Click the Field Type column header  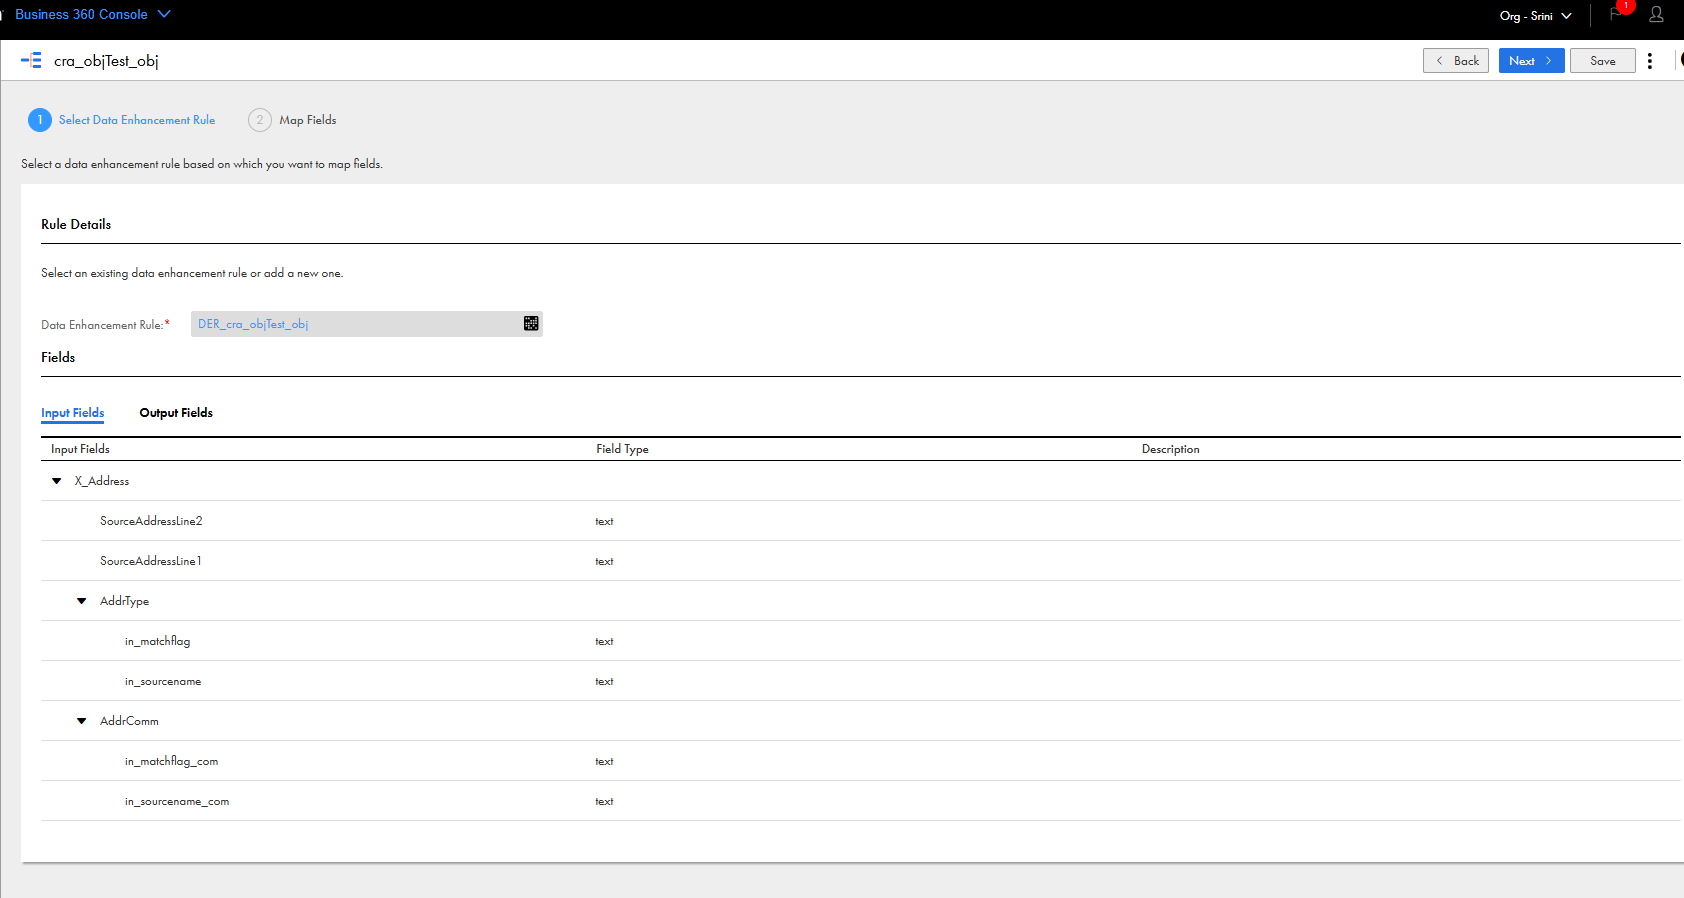(622, 449)
